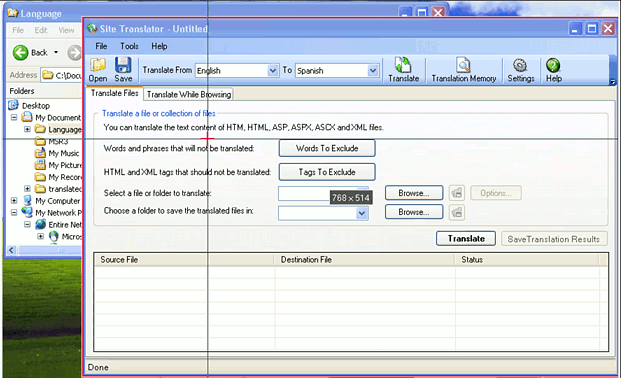Open the Tools menu
Viewport: 621px width, 378px height.
130,46
